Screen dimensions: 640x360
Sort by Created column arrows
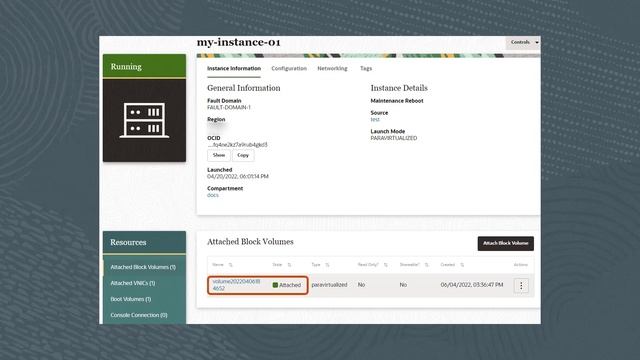462,265
